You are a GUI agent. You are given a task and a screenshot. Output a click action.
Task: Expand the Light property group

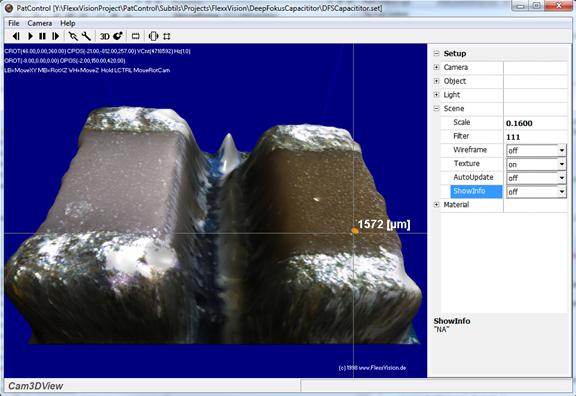coord(436,95)
